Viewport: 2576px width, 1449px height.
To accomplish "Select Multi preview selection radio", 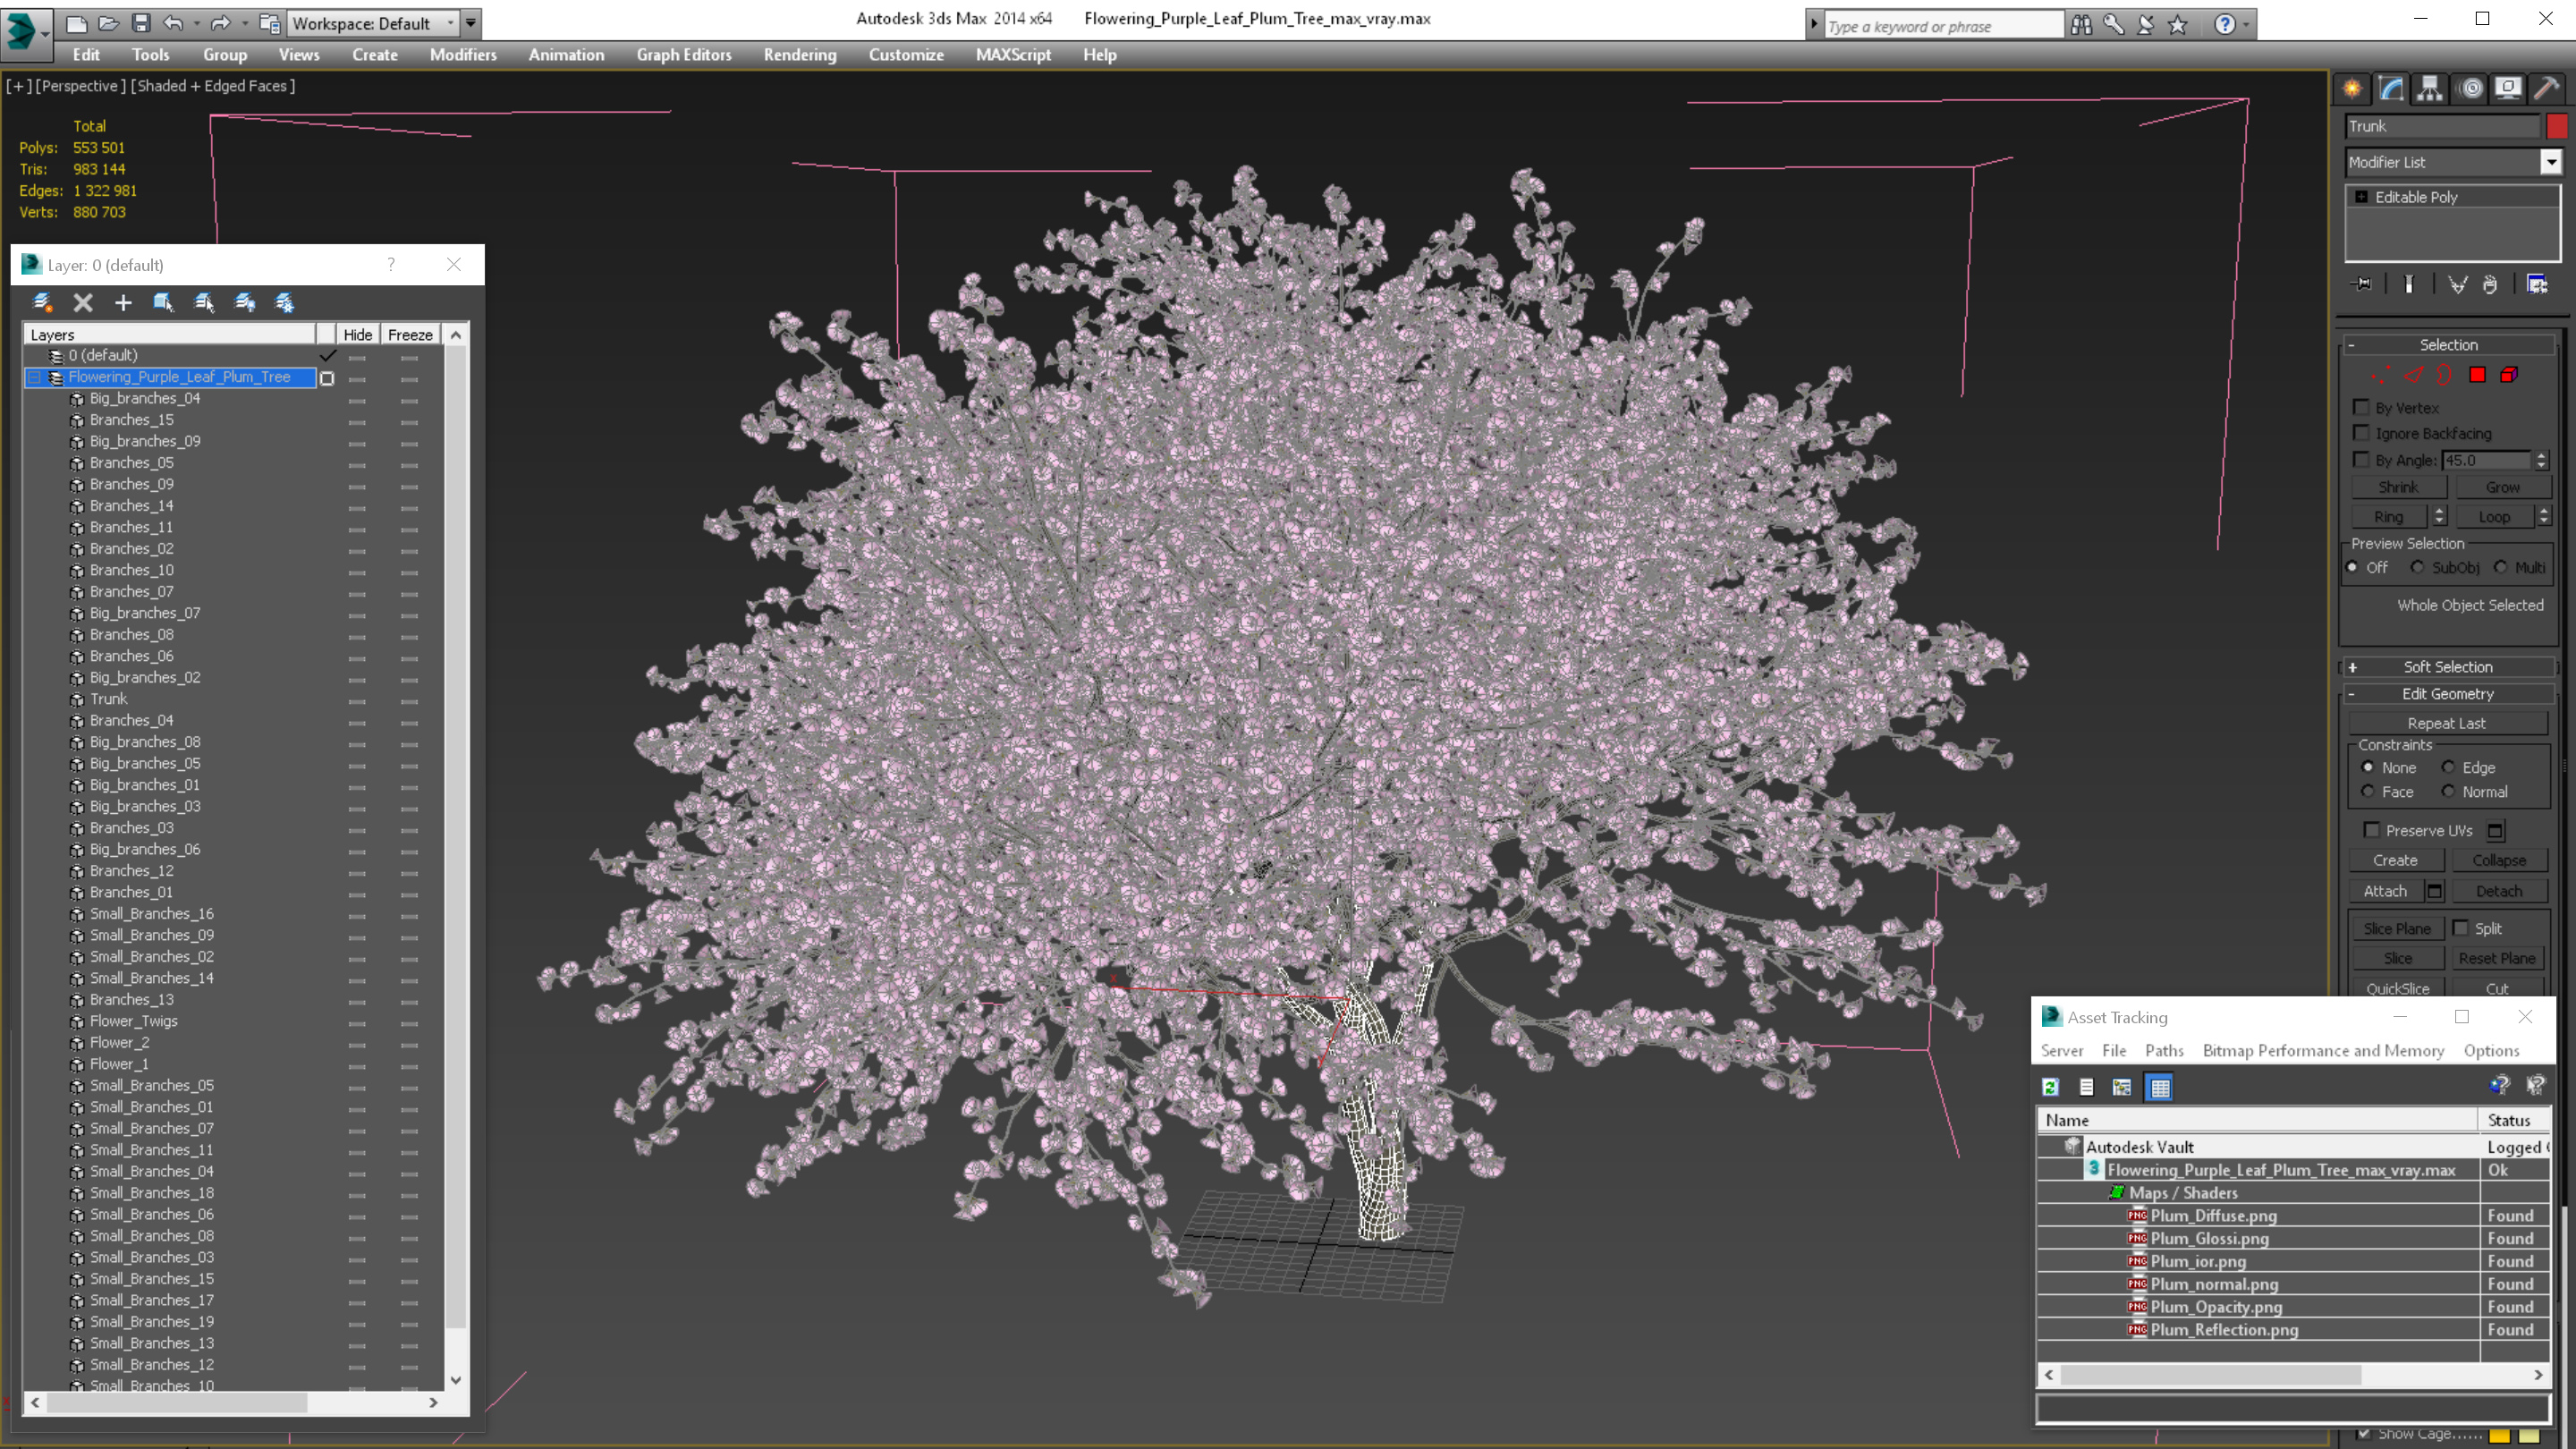I will pyautogui.click(x=2500, y=567).
